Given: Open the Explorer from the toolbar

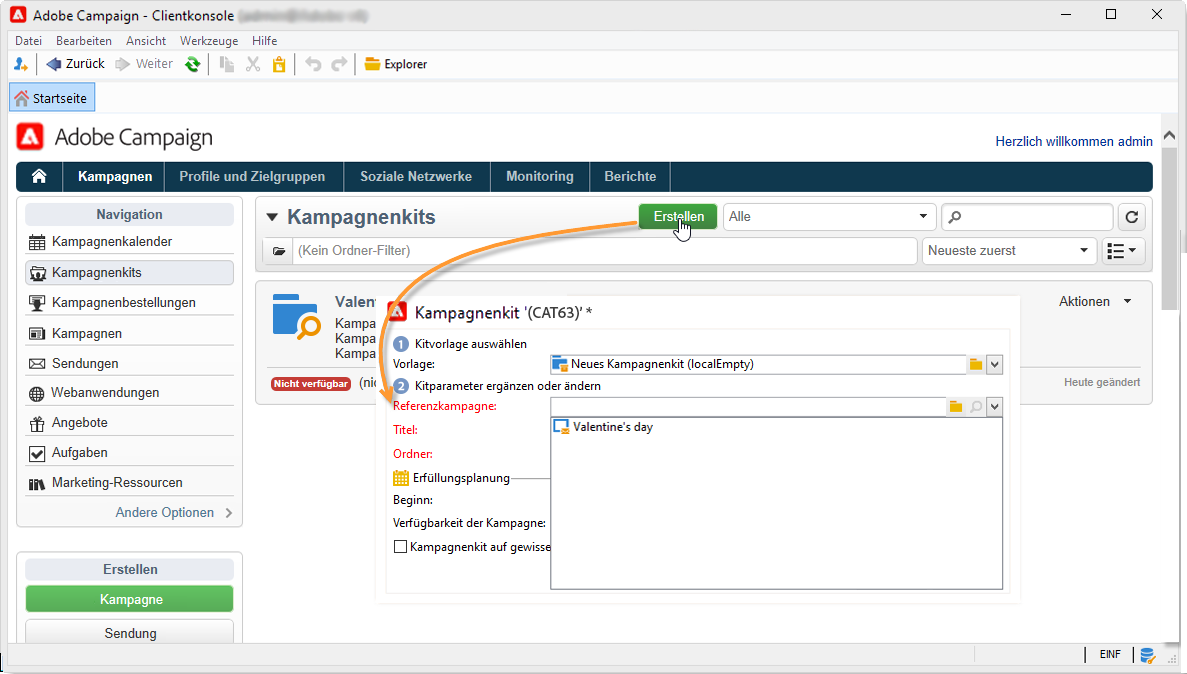Looking at the screenshot, I should coord(395,64).
